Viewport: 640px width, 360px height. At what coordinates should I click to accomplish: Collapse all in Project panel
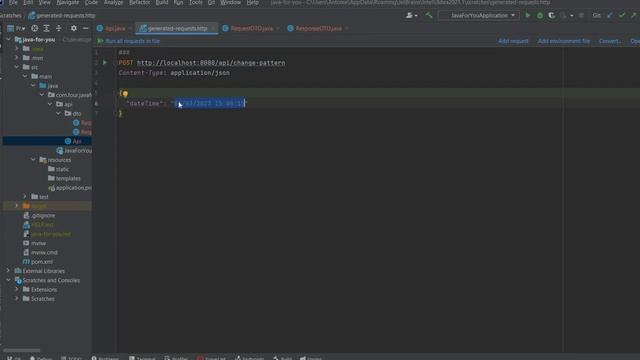point(59,28)
